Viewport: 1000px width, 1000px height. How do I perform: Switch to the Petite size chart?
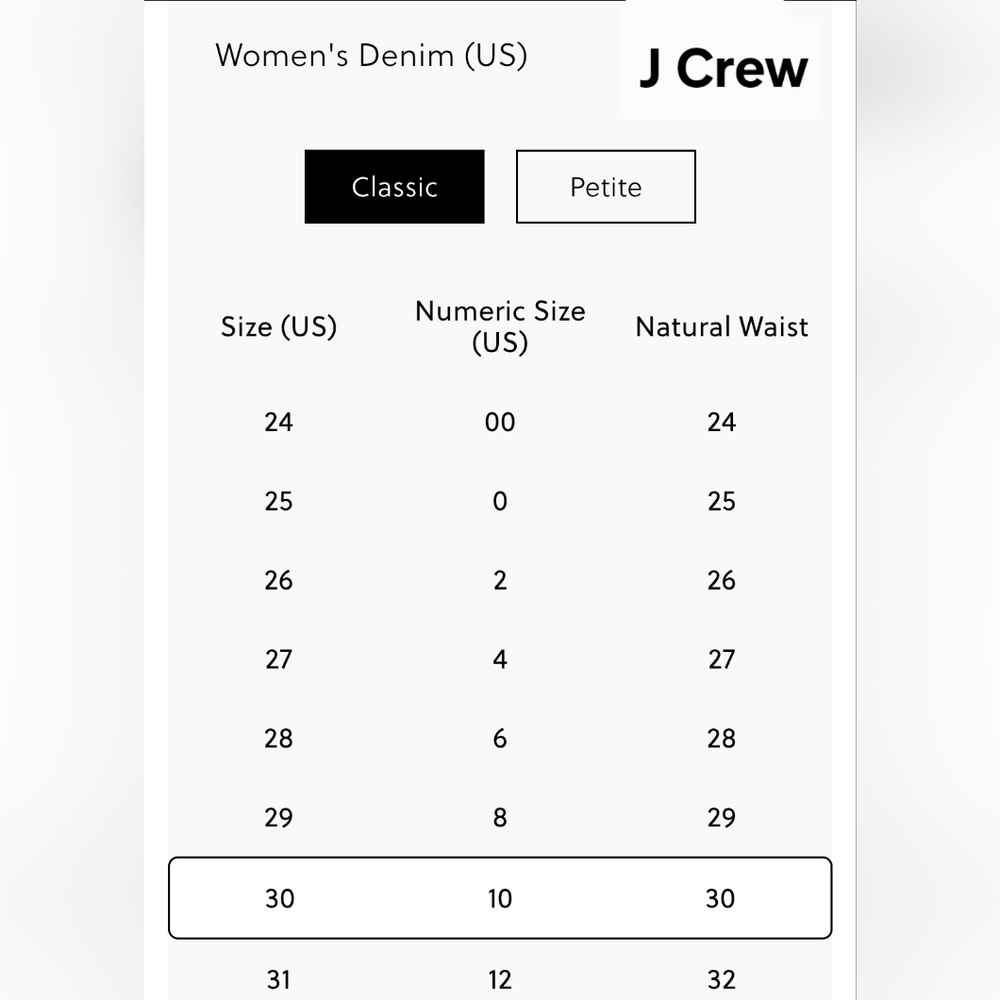pos(605,186)
